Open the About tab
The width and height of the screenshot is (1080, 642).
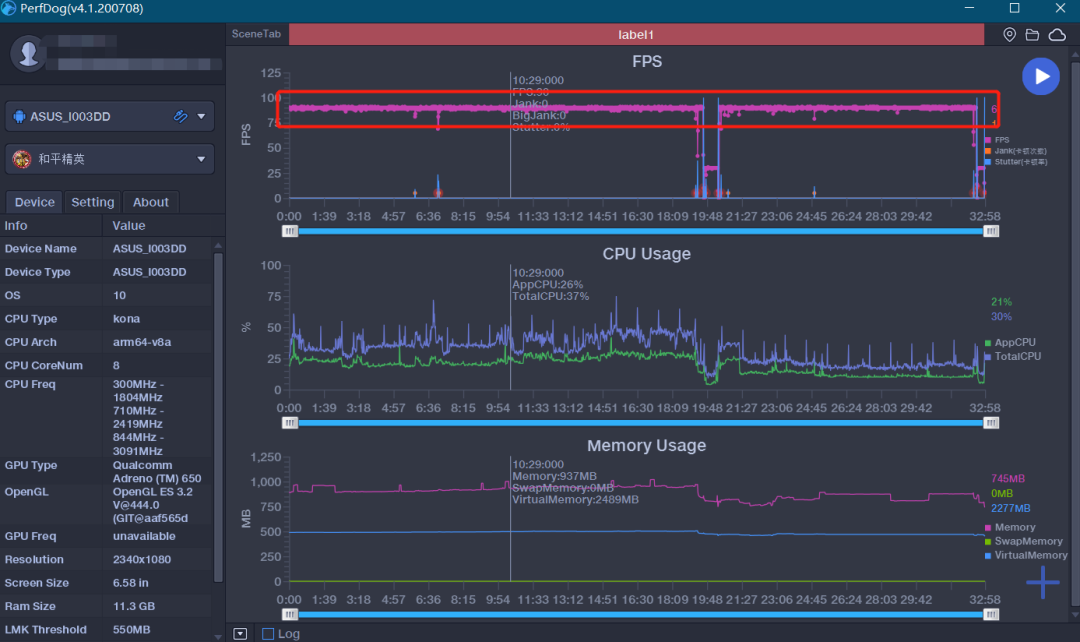pyautogui.click(x=151, y=202)
